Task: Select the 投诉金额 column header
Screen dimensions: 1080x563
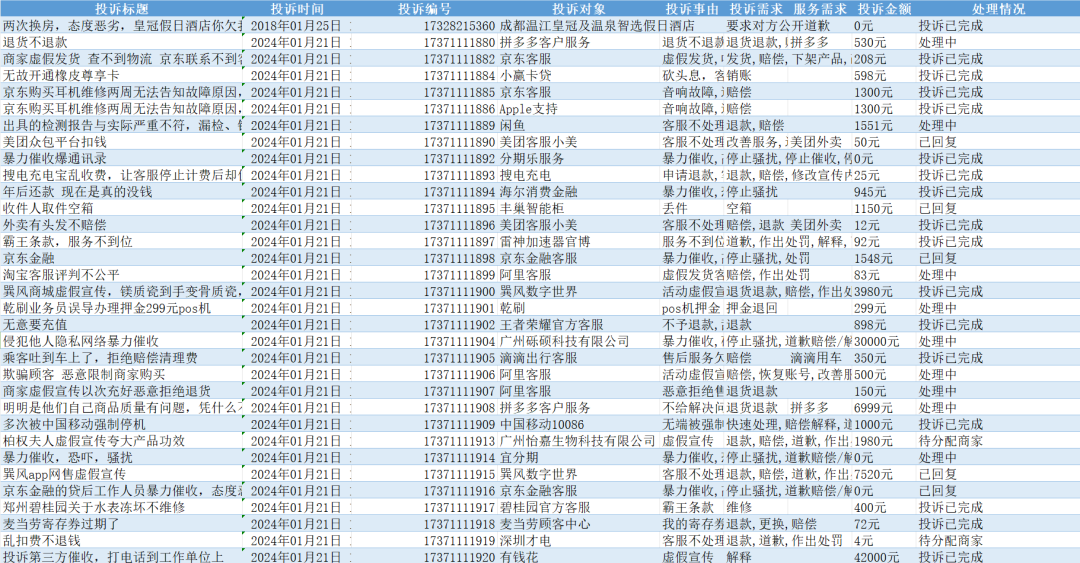Action: pos(884,9)
